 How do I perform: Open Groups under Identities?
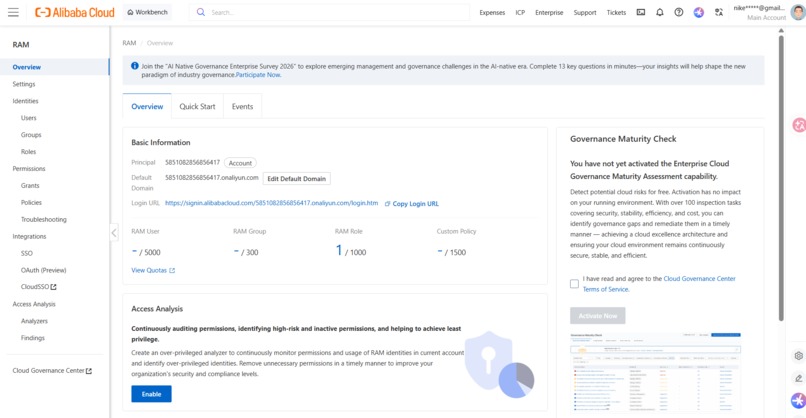(31, 135)
